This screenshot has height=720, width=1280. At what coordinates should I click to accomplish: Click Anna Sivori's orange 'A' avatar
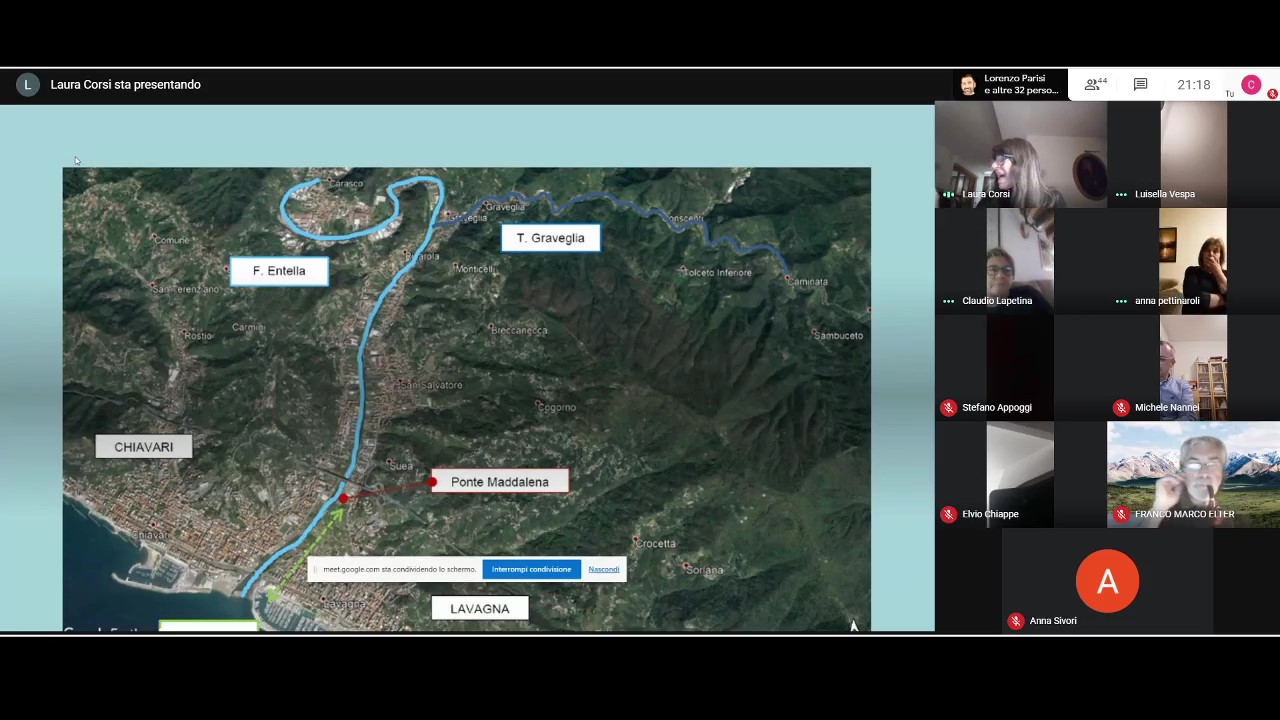click(1107, 581)
